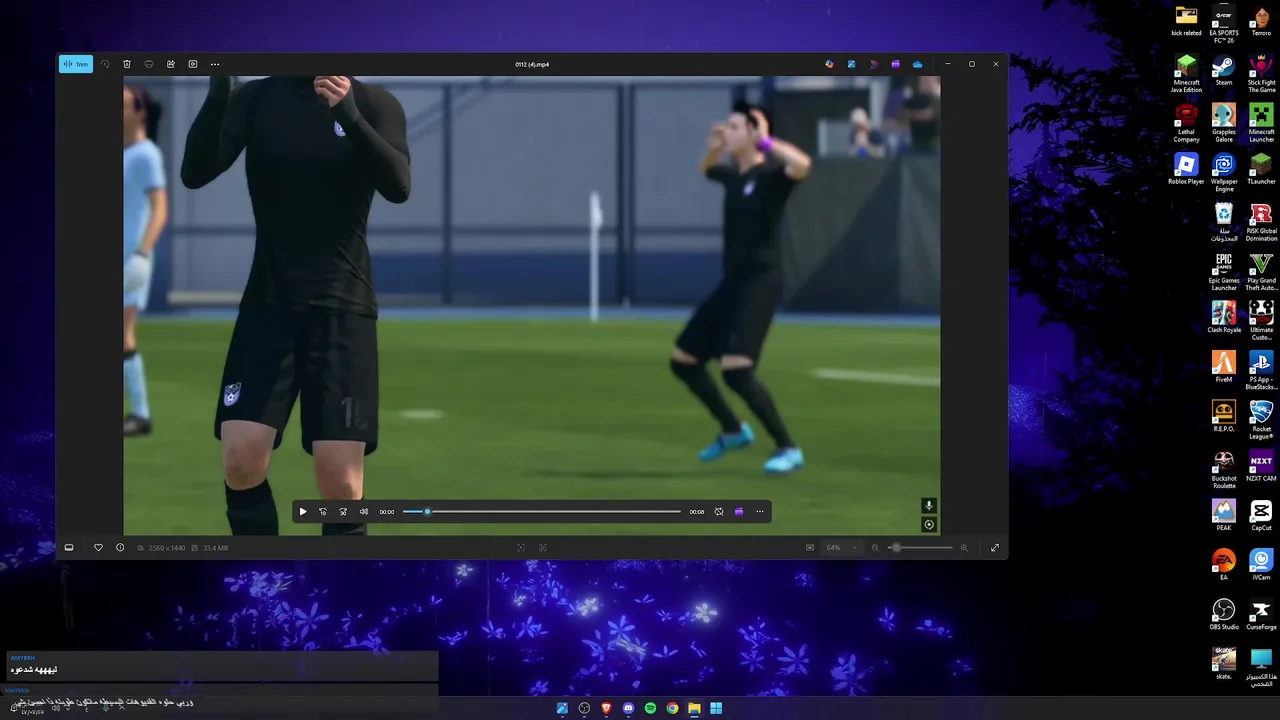The width and height of the screenshot is (1280, 720).
Task: Skip forward 30 seconds
Action: pyautogui.click(x=343, y=512)
